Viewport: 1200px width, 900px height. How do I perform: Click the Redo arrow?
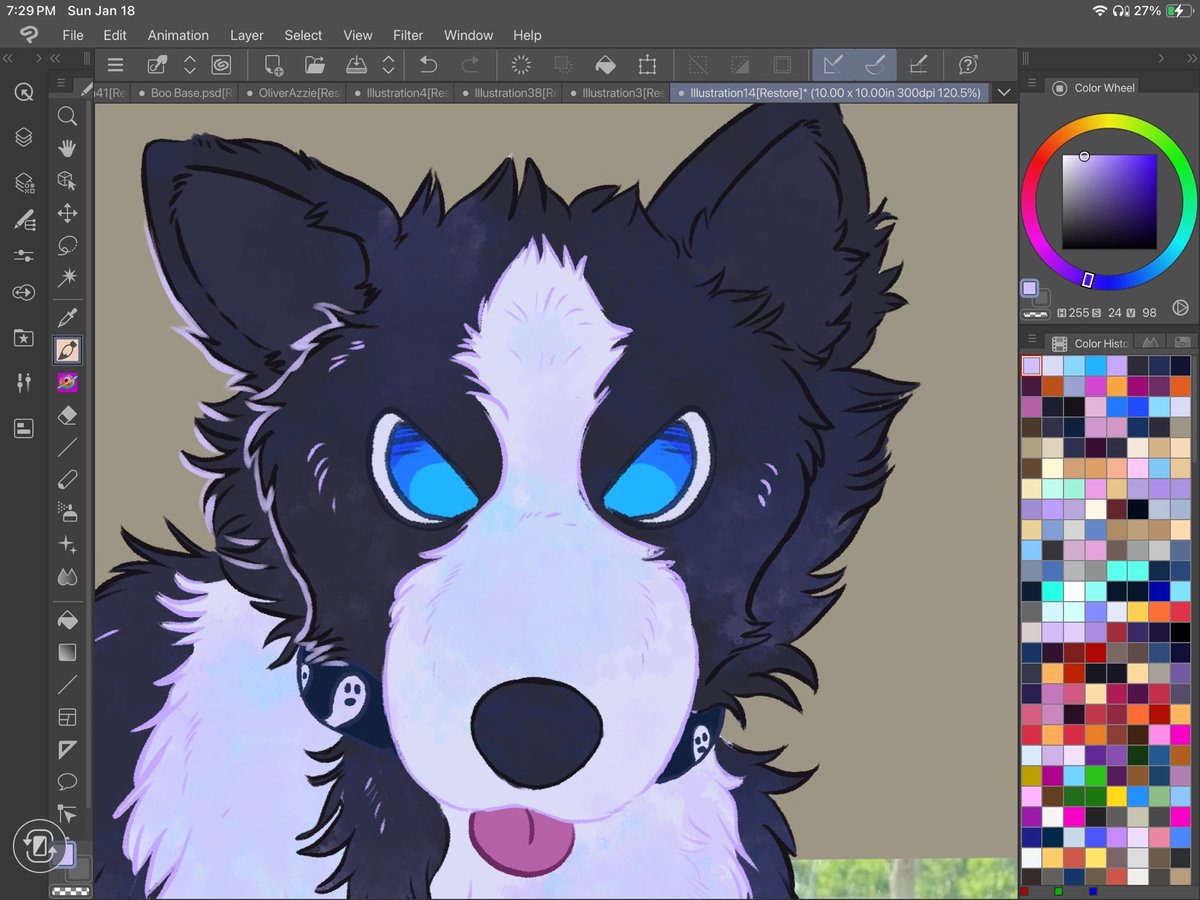click(x=469, y=65)
